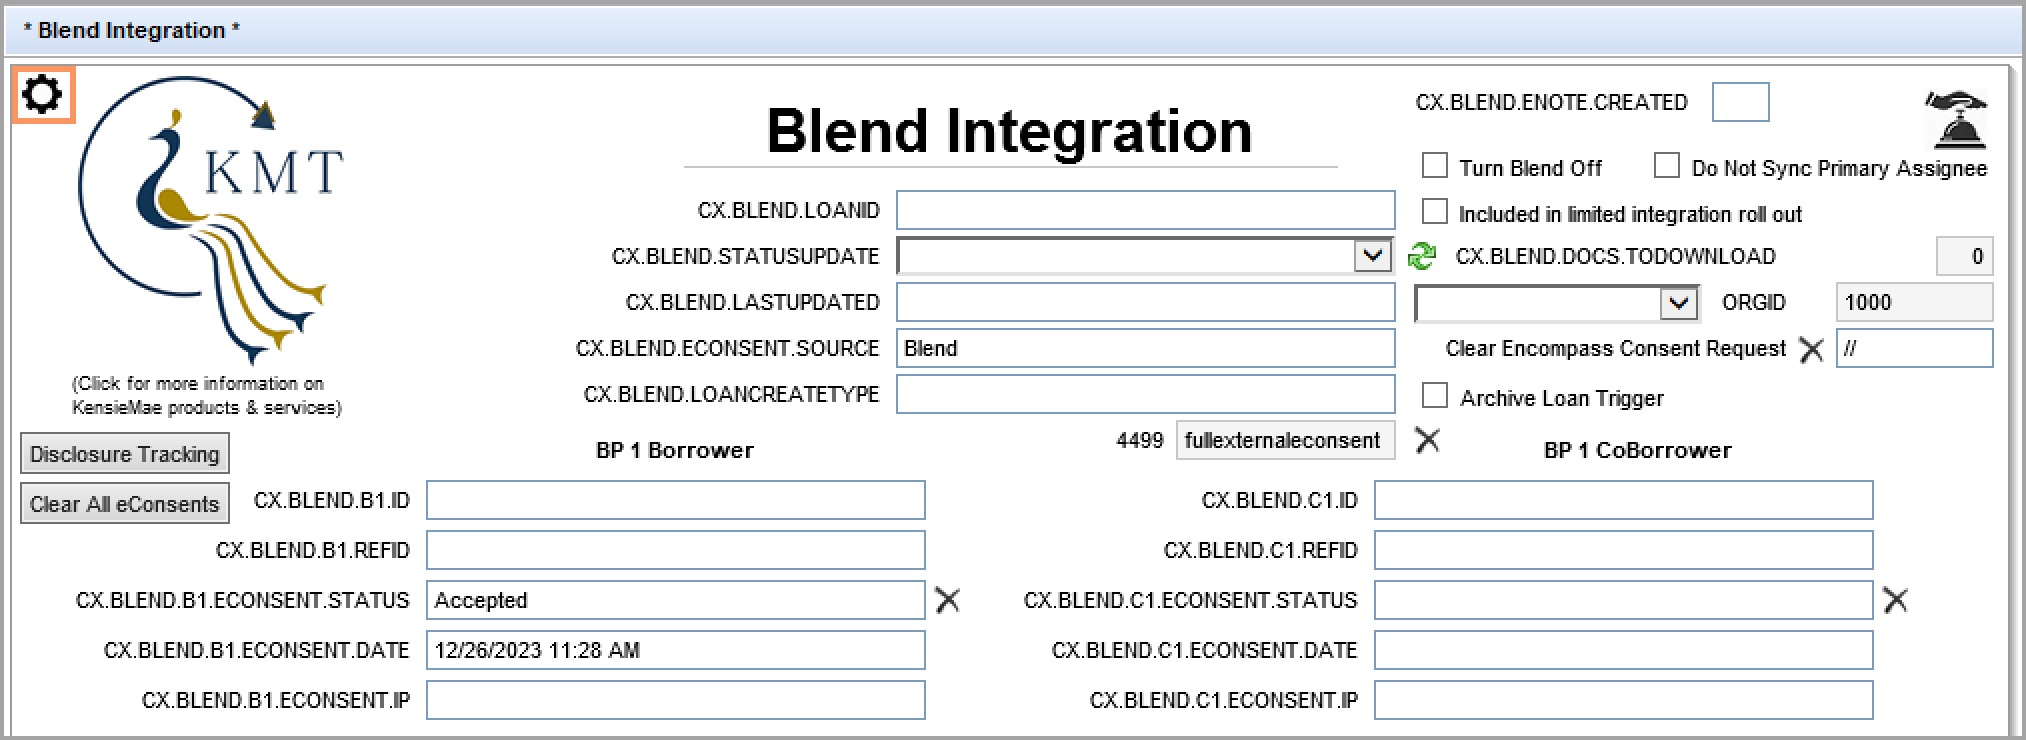Click the CX.BLEND.C1.ECONSENT.DATE field
This screenshot has width=2026, height=740.
pyautogui.click(x=1623, y=650)
